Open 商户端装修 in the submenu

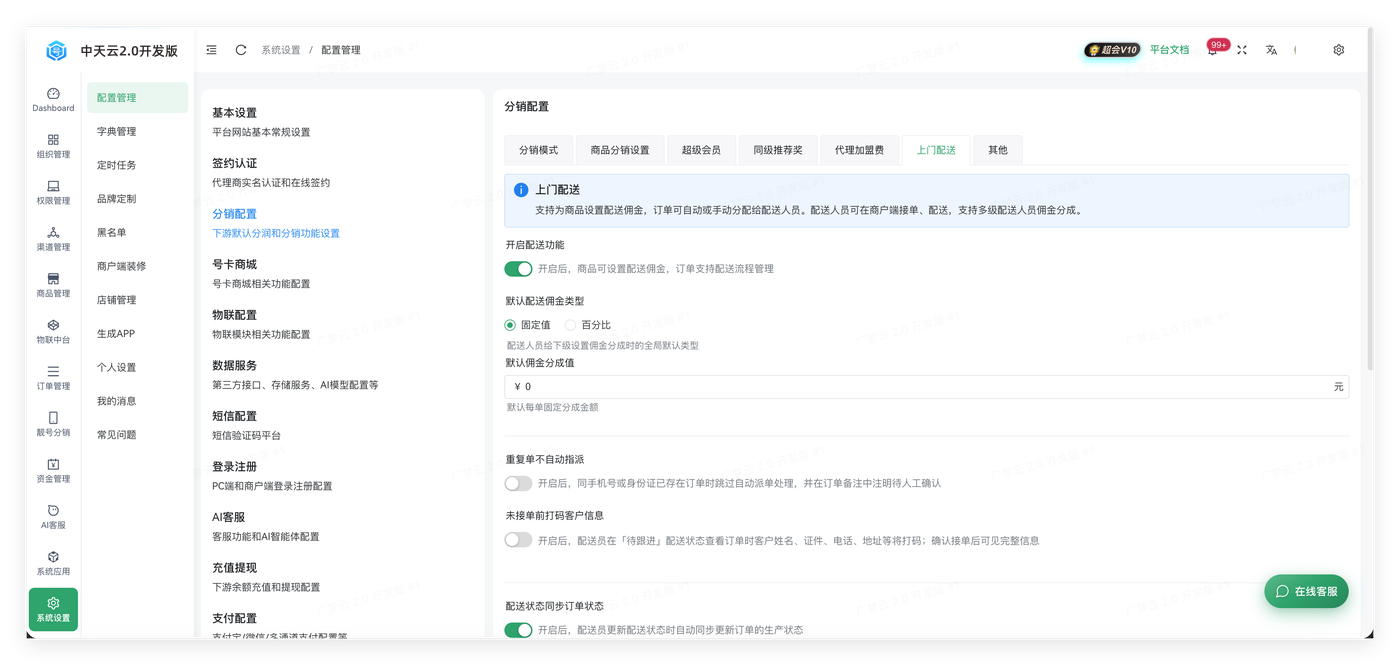click(x=137, y=266)
